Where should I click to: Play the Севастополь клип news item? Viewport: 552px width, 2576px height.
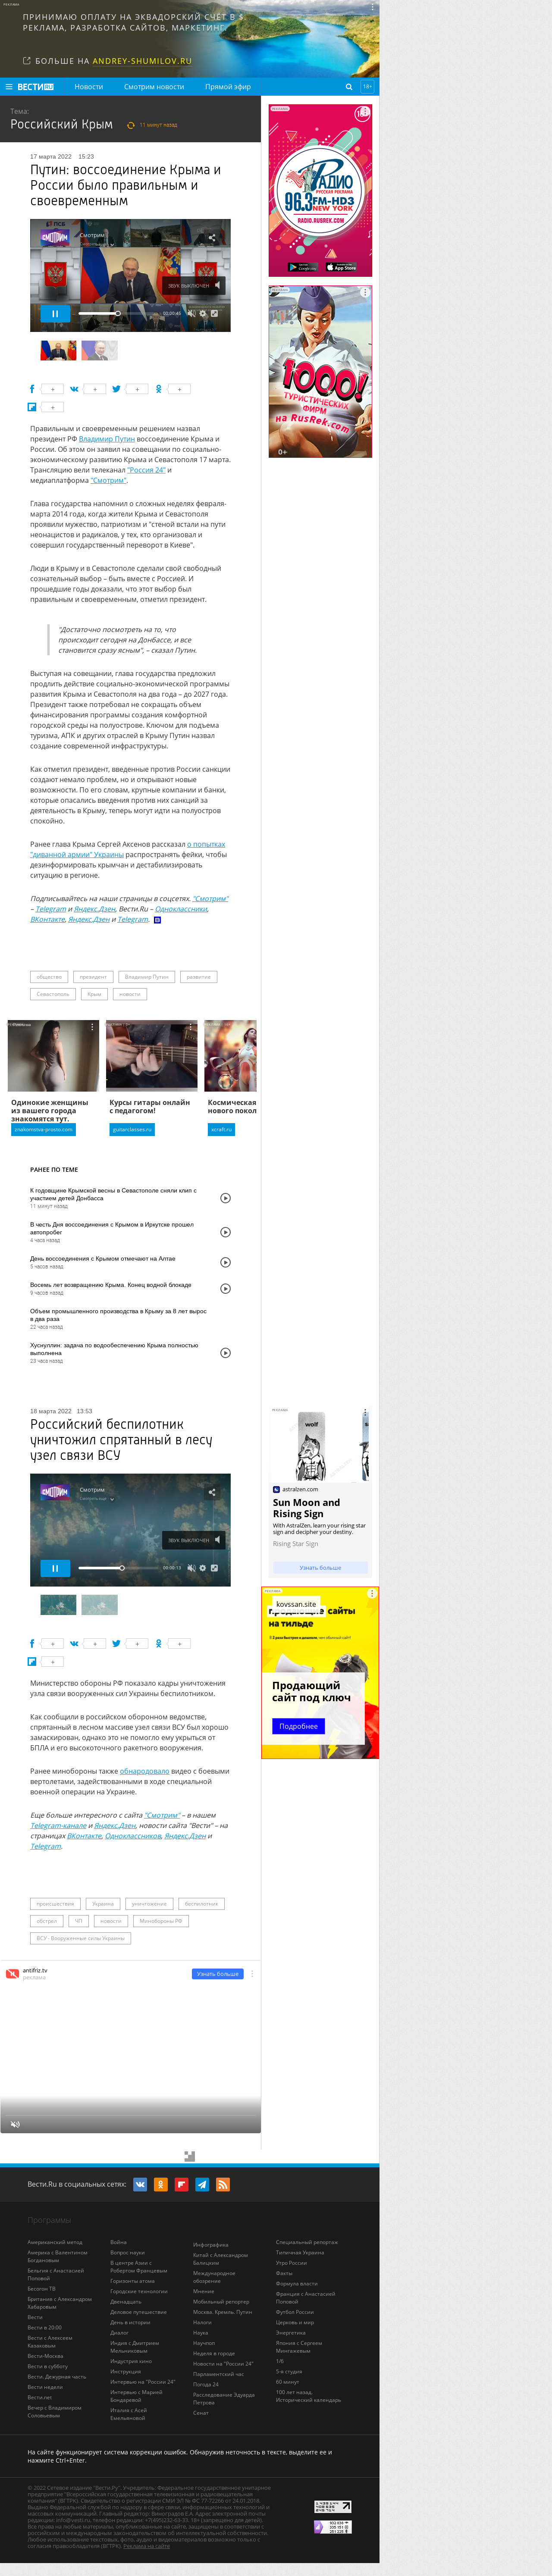coord(225,1198)
